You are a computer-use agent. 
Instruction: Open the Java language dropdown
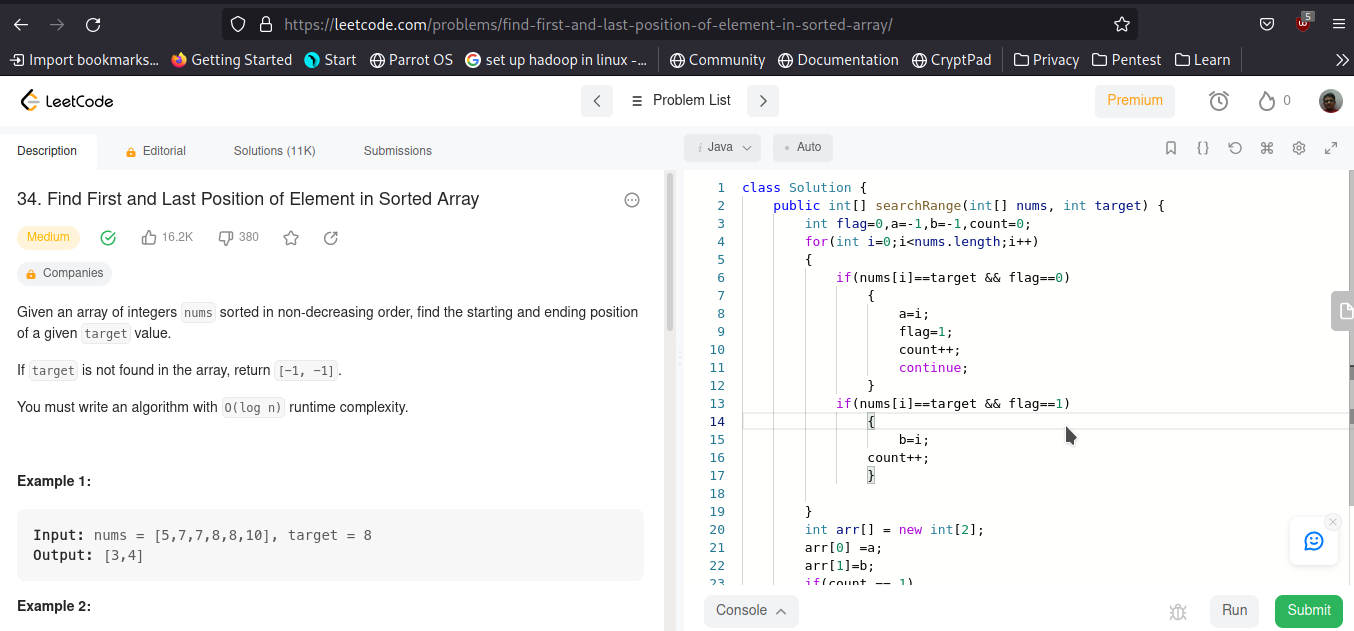click(x=723, y=148)
